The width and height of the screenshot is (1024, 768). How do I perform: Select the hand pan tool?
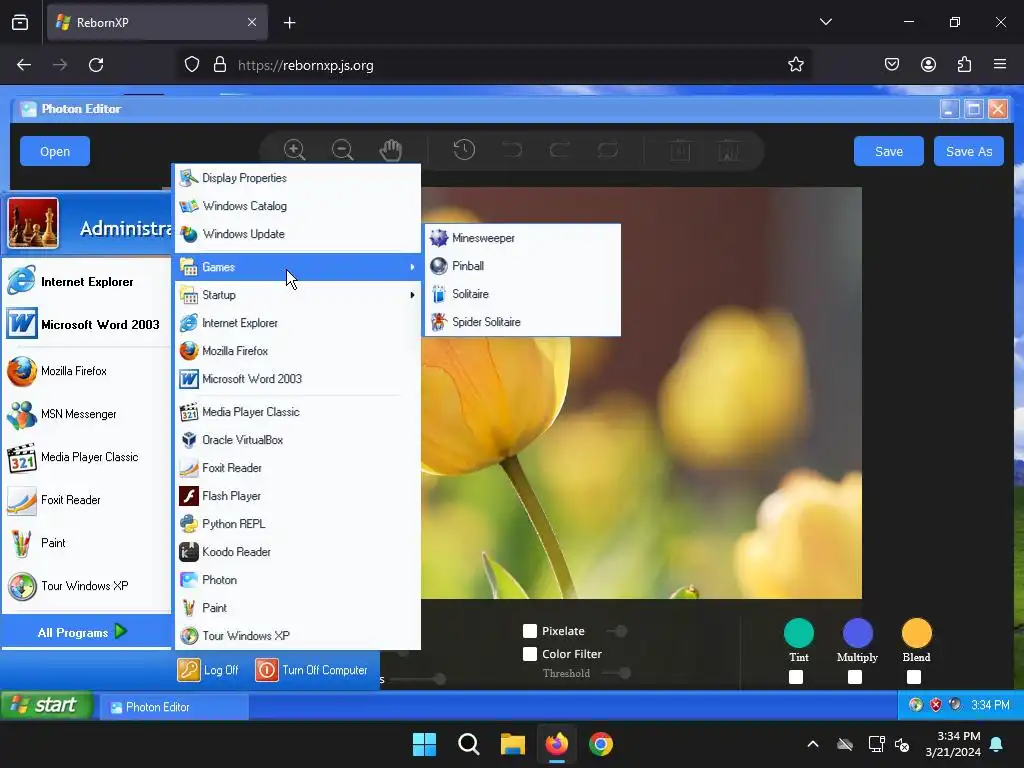tap(391, 150)
